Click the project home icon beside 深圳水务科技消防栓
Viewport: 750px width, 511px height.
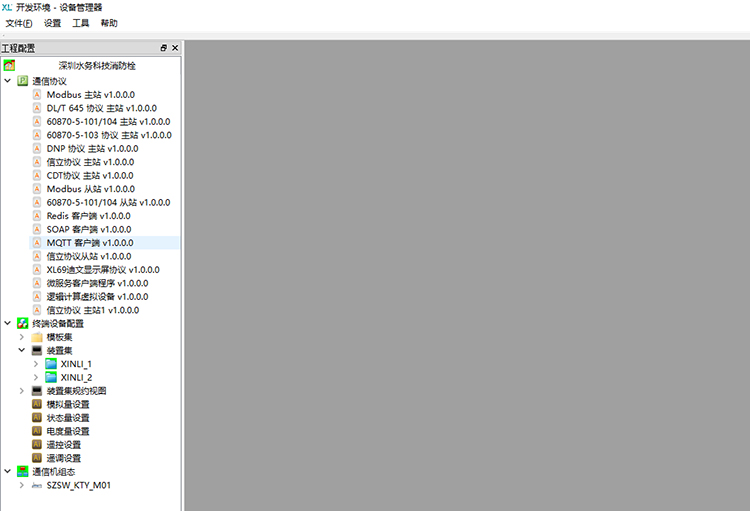pos(9,65)
